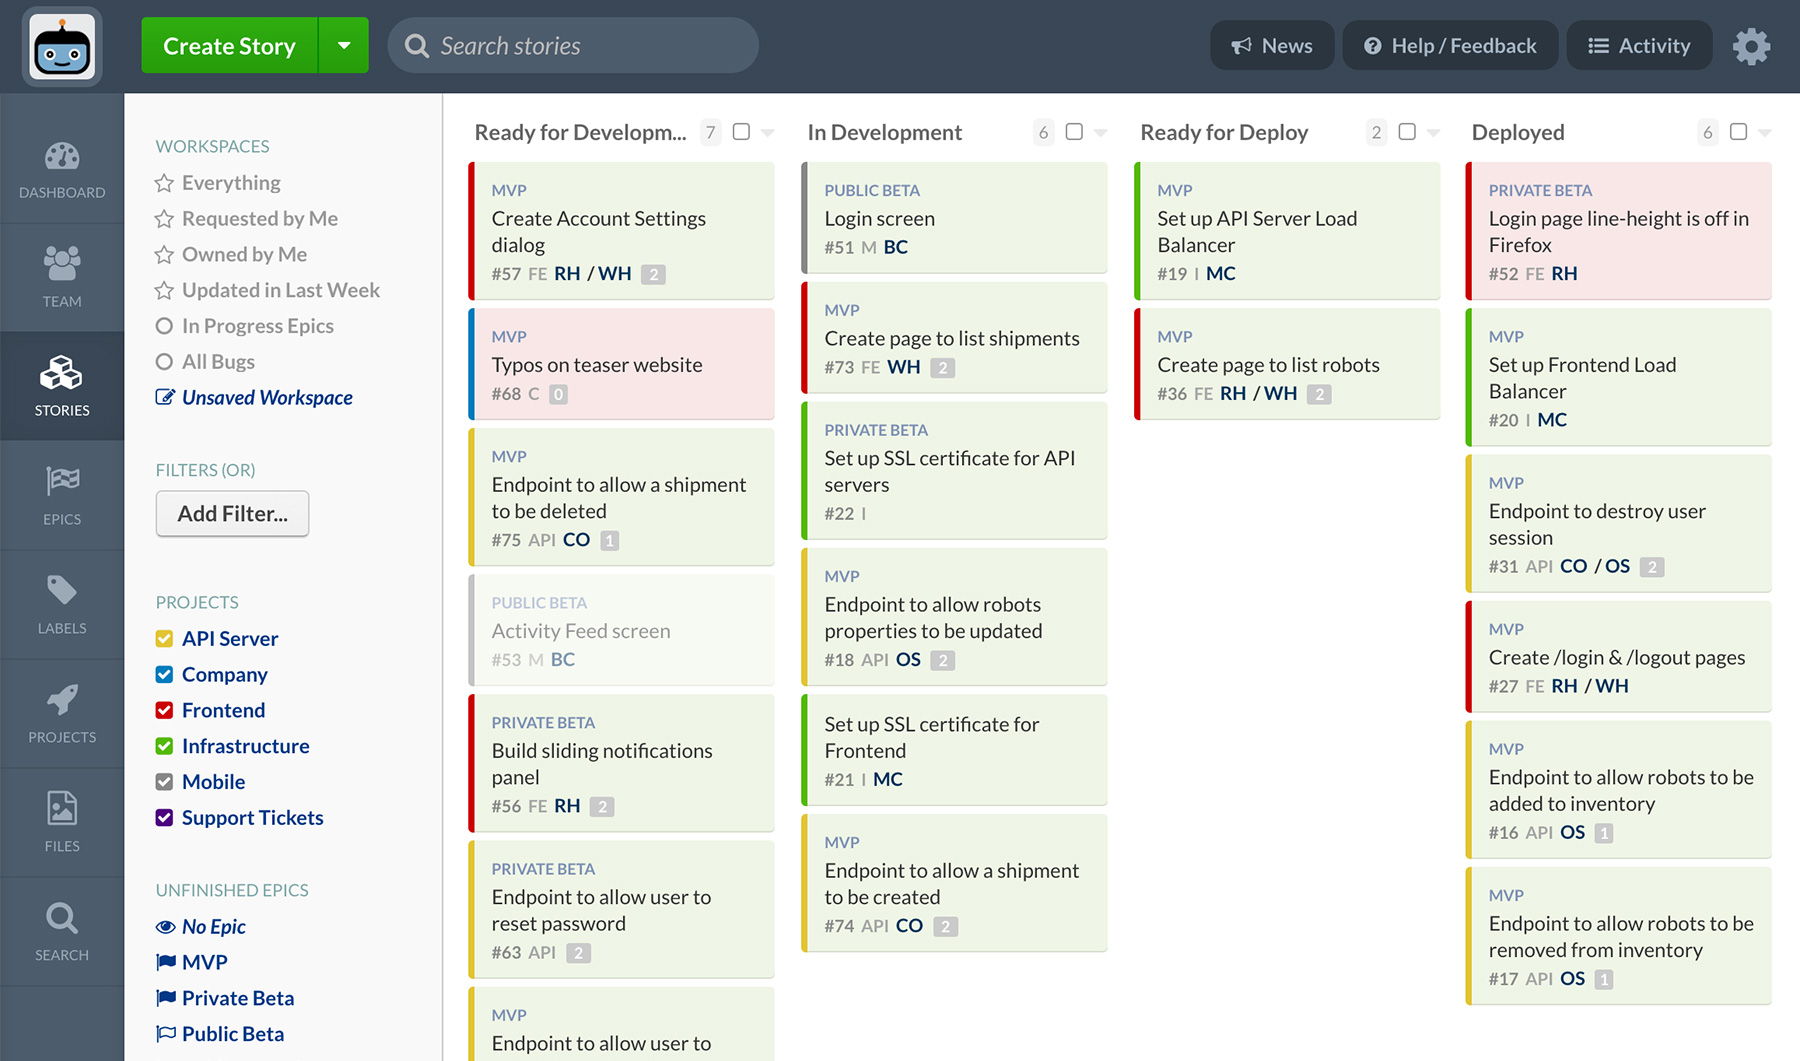Open the News menu
The image size is (1800, 1061).
(x=1272, y=45)
